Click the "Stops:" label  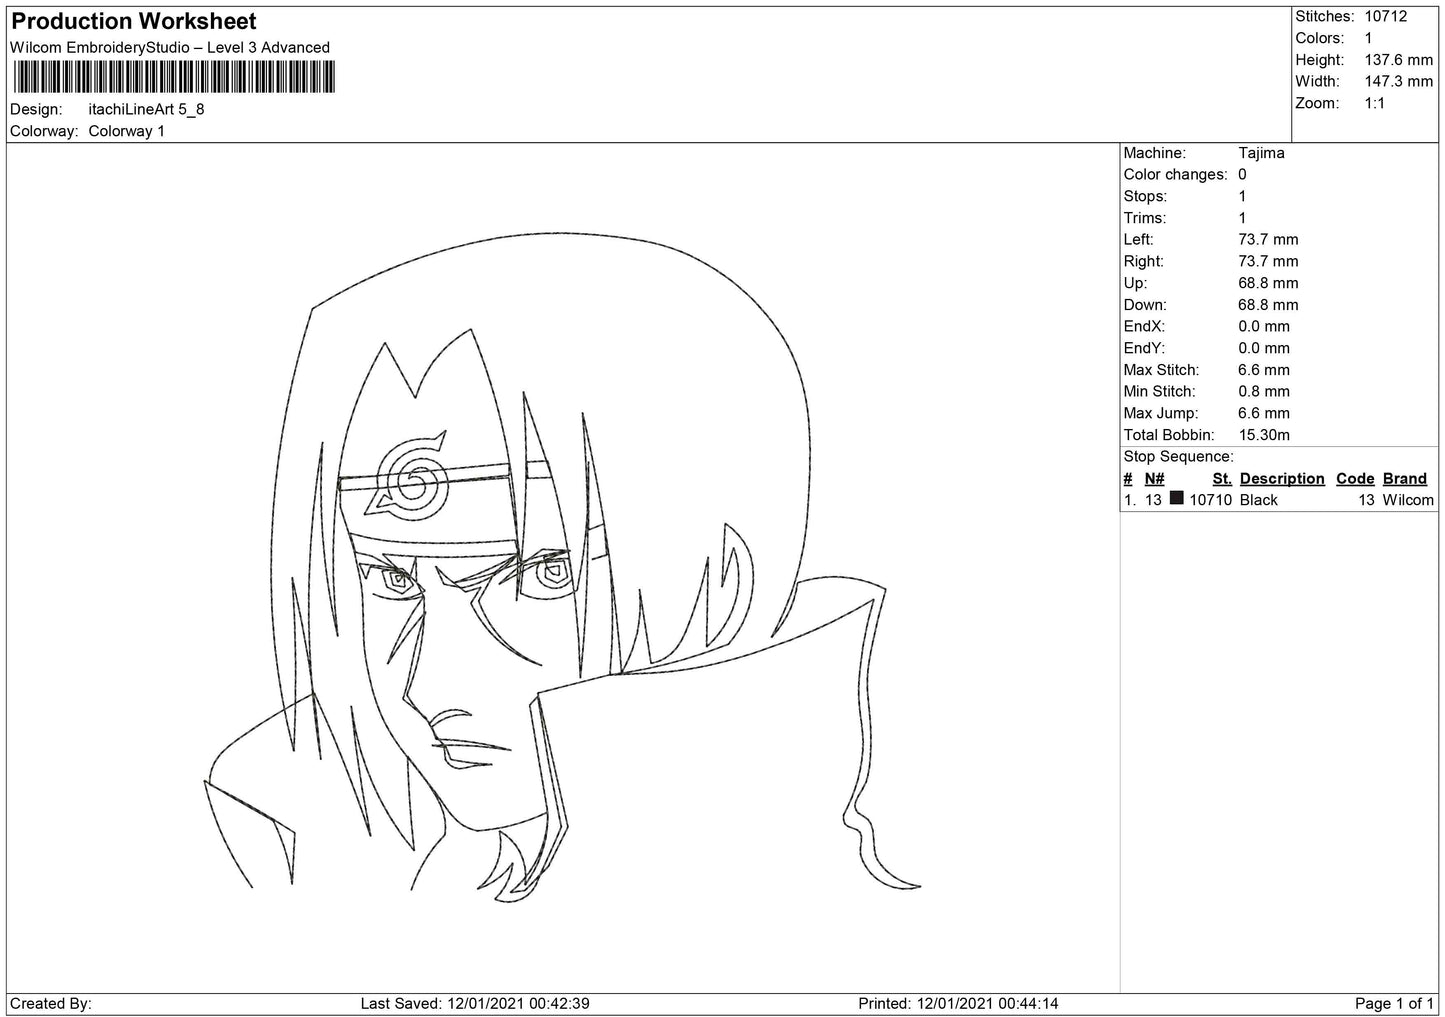click(1146, 197)
